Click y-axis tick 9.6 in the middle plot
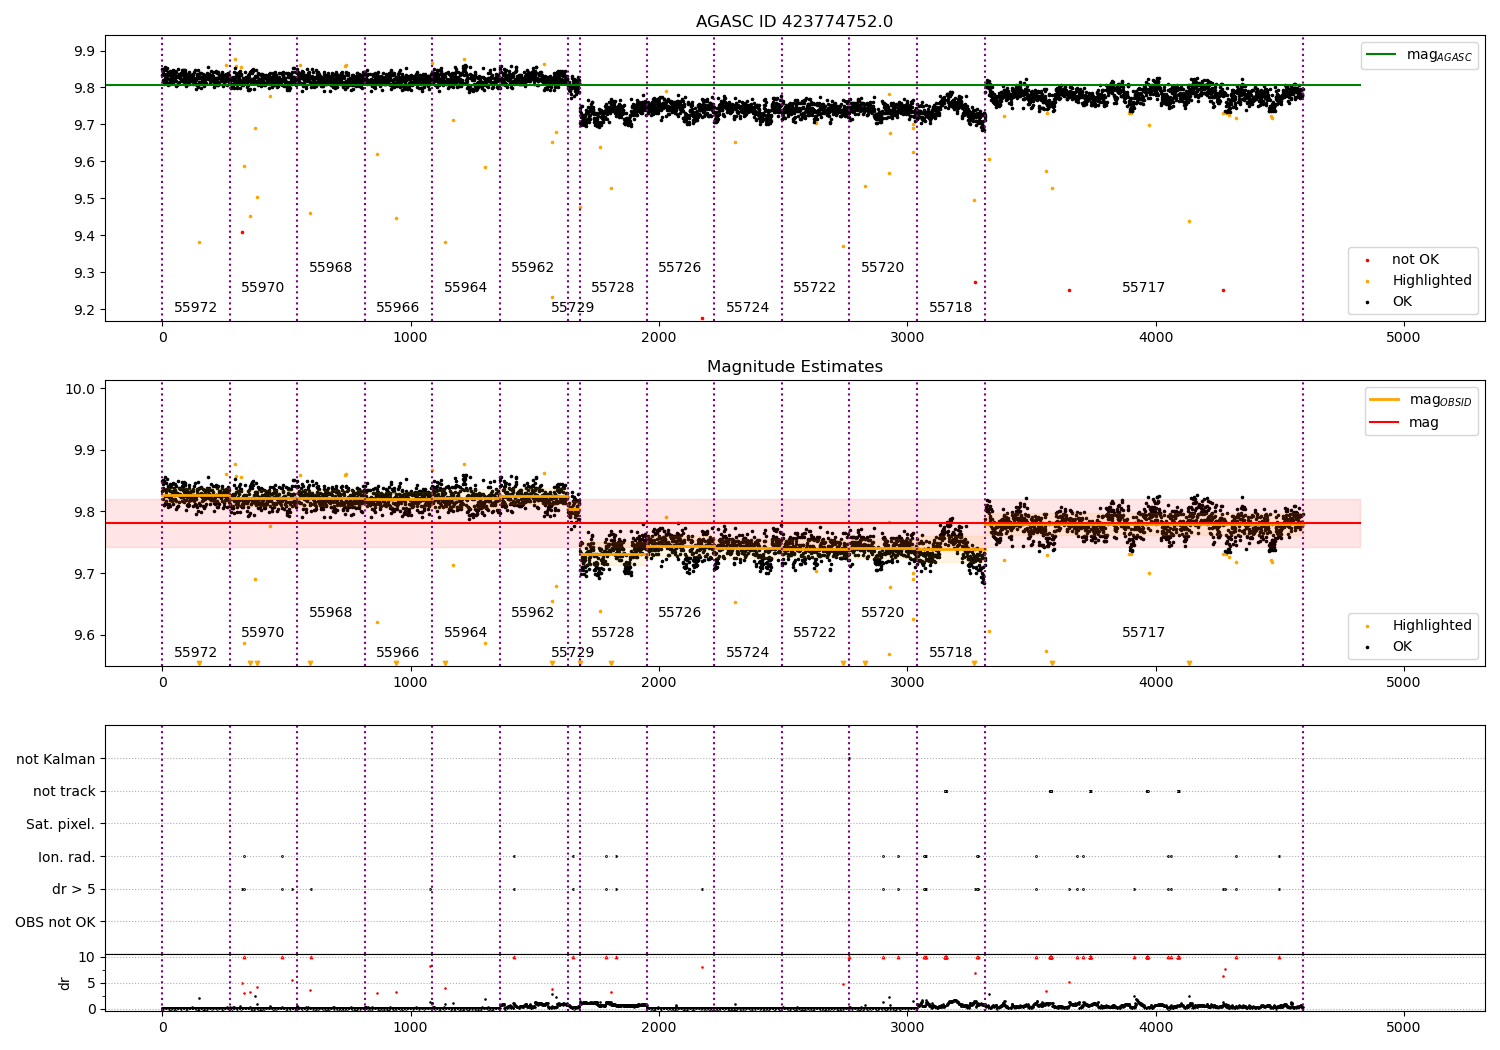The height and width of the screenshot is (1050, 1500). (x=85, y=636)
